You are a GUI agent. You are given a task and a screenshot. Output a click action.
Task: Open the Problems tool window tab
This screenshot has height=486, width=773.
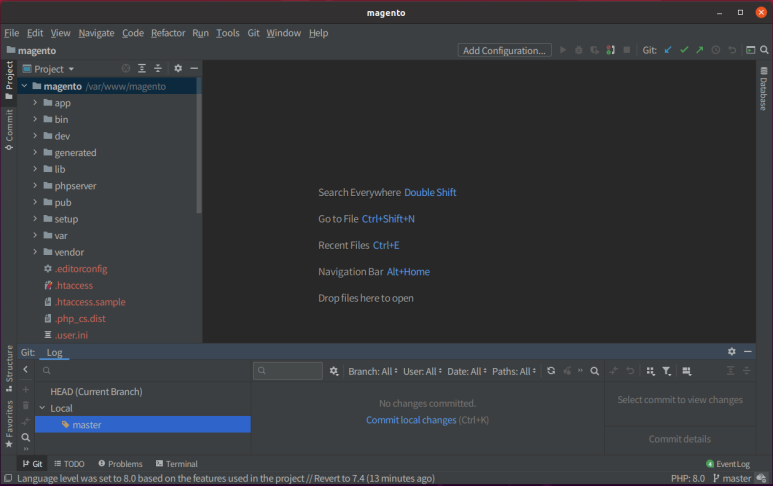pyautogui.click(x=120, y=464)
